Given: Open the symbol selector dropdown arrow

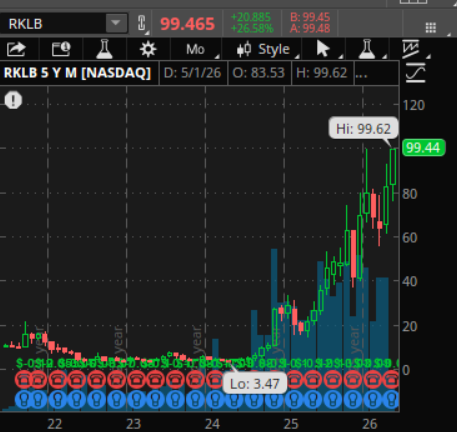Looking at the screenshot, I should 116,23.
